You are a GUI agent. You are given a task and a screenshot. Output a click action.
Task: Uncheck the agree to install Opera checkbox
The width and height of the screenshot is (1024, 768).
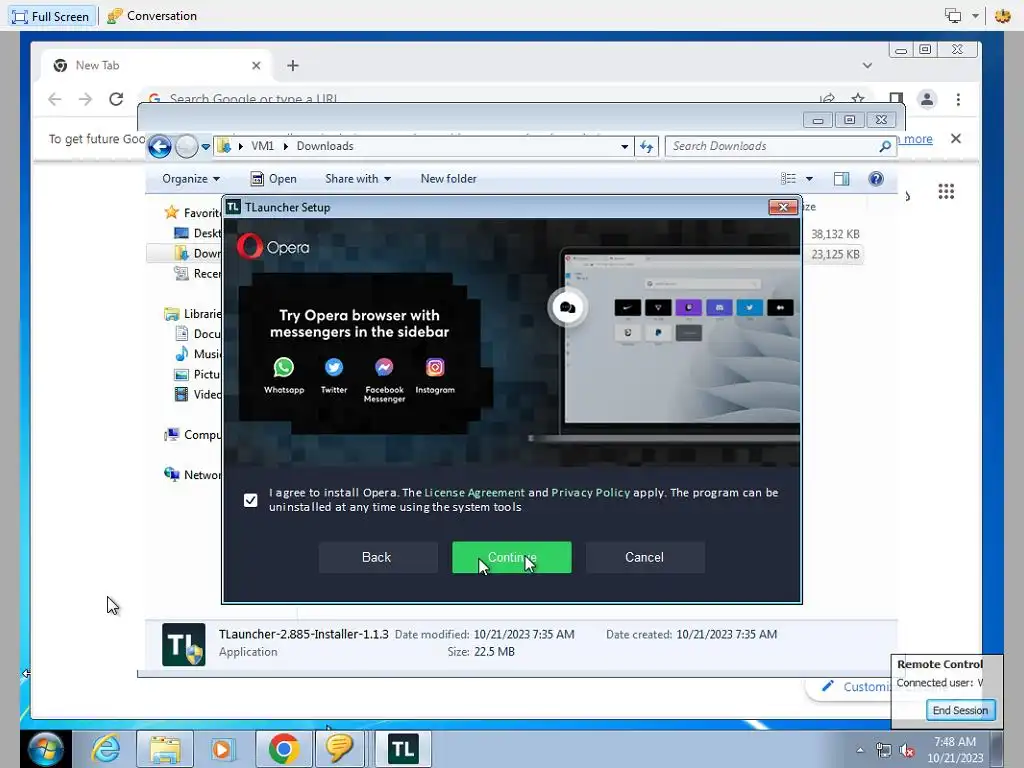[250, 500]
